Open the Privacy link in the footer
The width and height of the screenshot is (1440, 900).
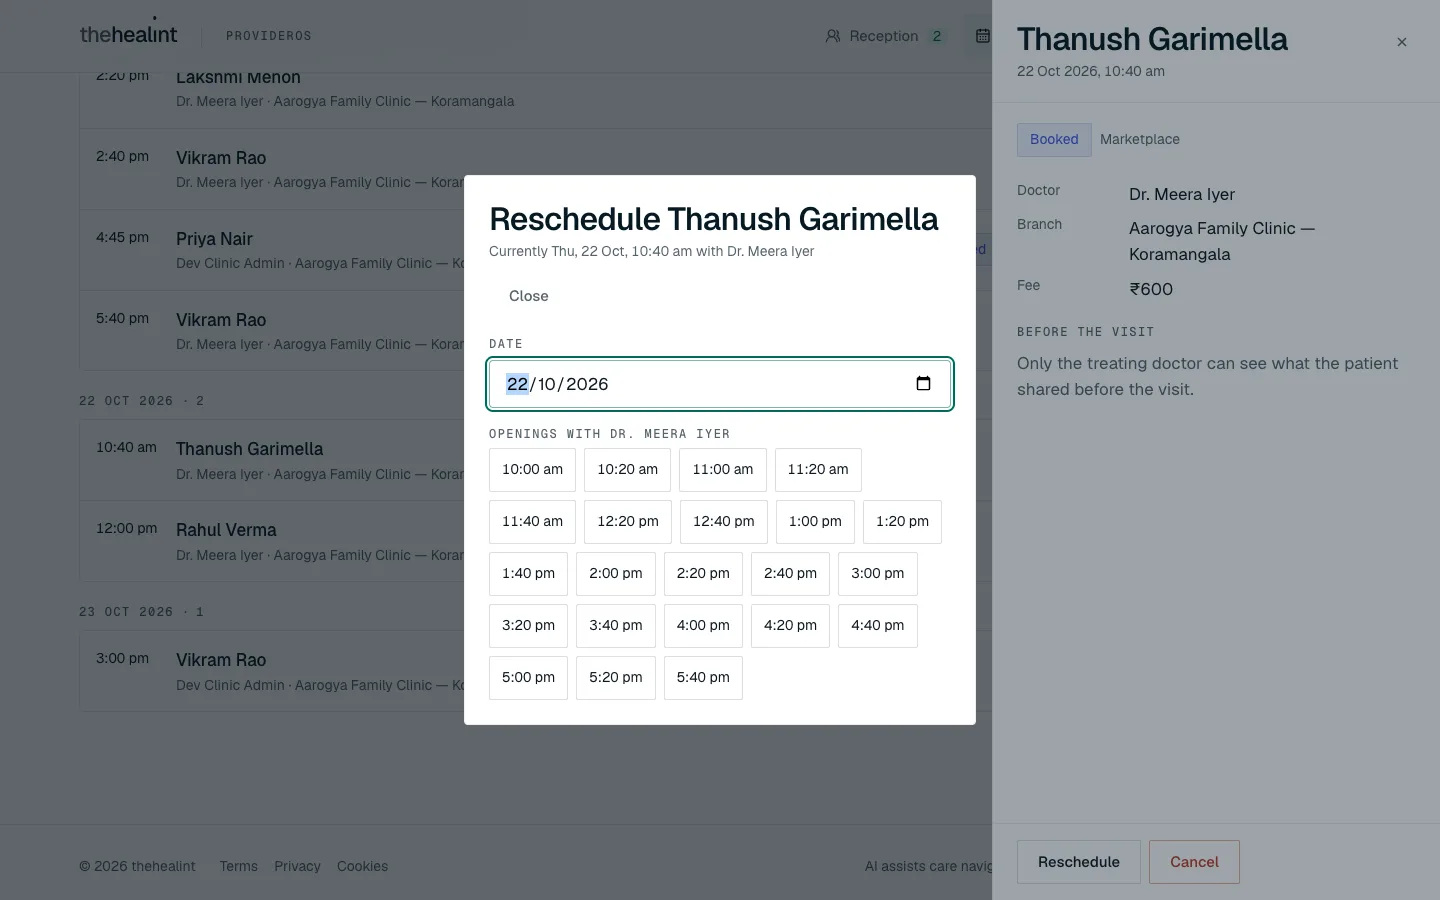coord(297,866)
